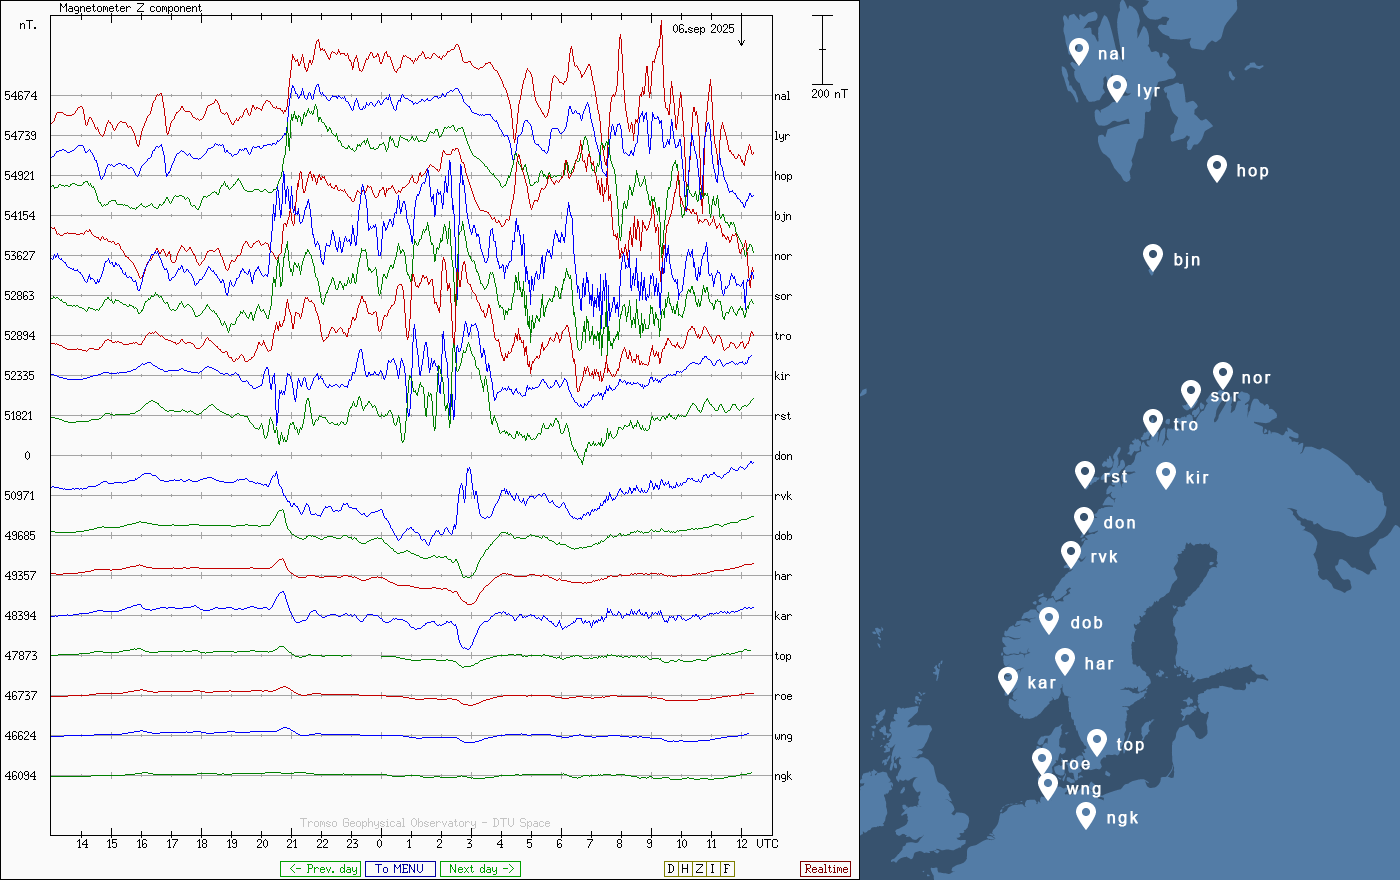Click the baseline value 46094
Image resolution: width=1400 pixels, height=880 pixels.
click(x=20, y=776)
